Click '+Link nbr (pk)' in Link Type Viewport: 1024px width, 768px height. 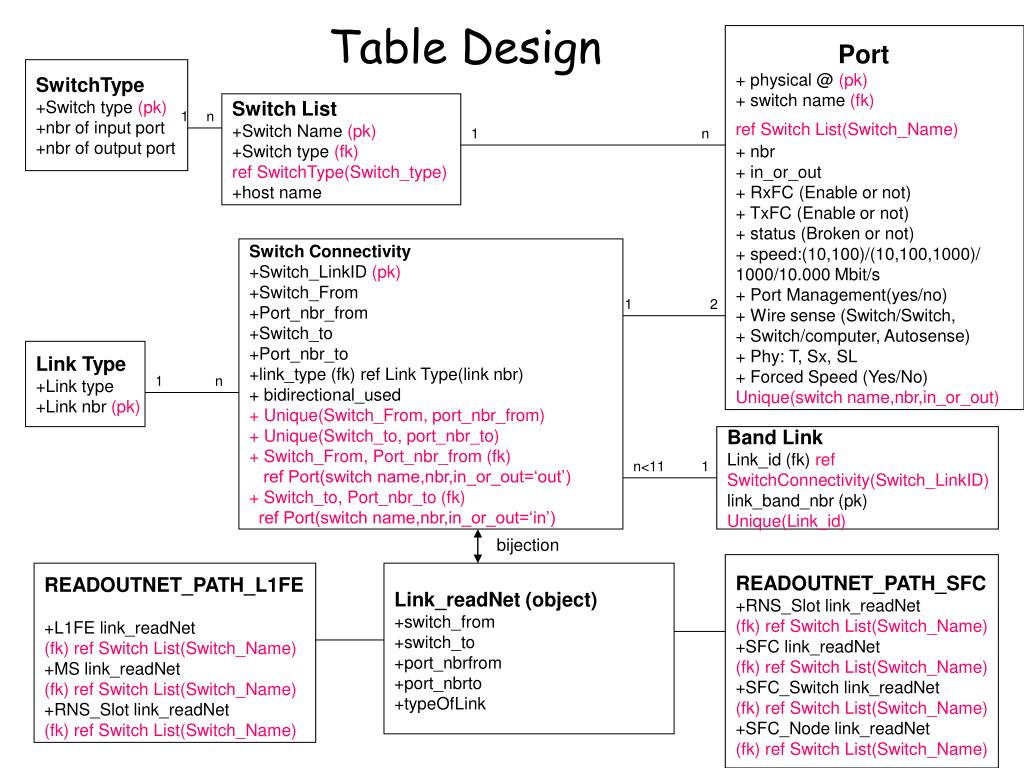pyautogui.click(x=88, y=407)
